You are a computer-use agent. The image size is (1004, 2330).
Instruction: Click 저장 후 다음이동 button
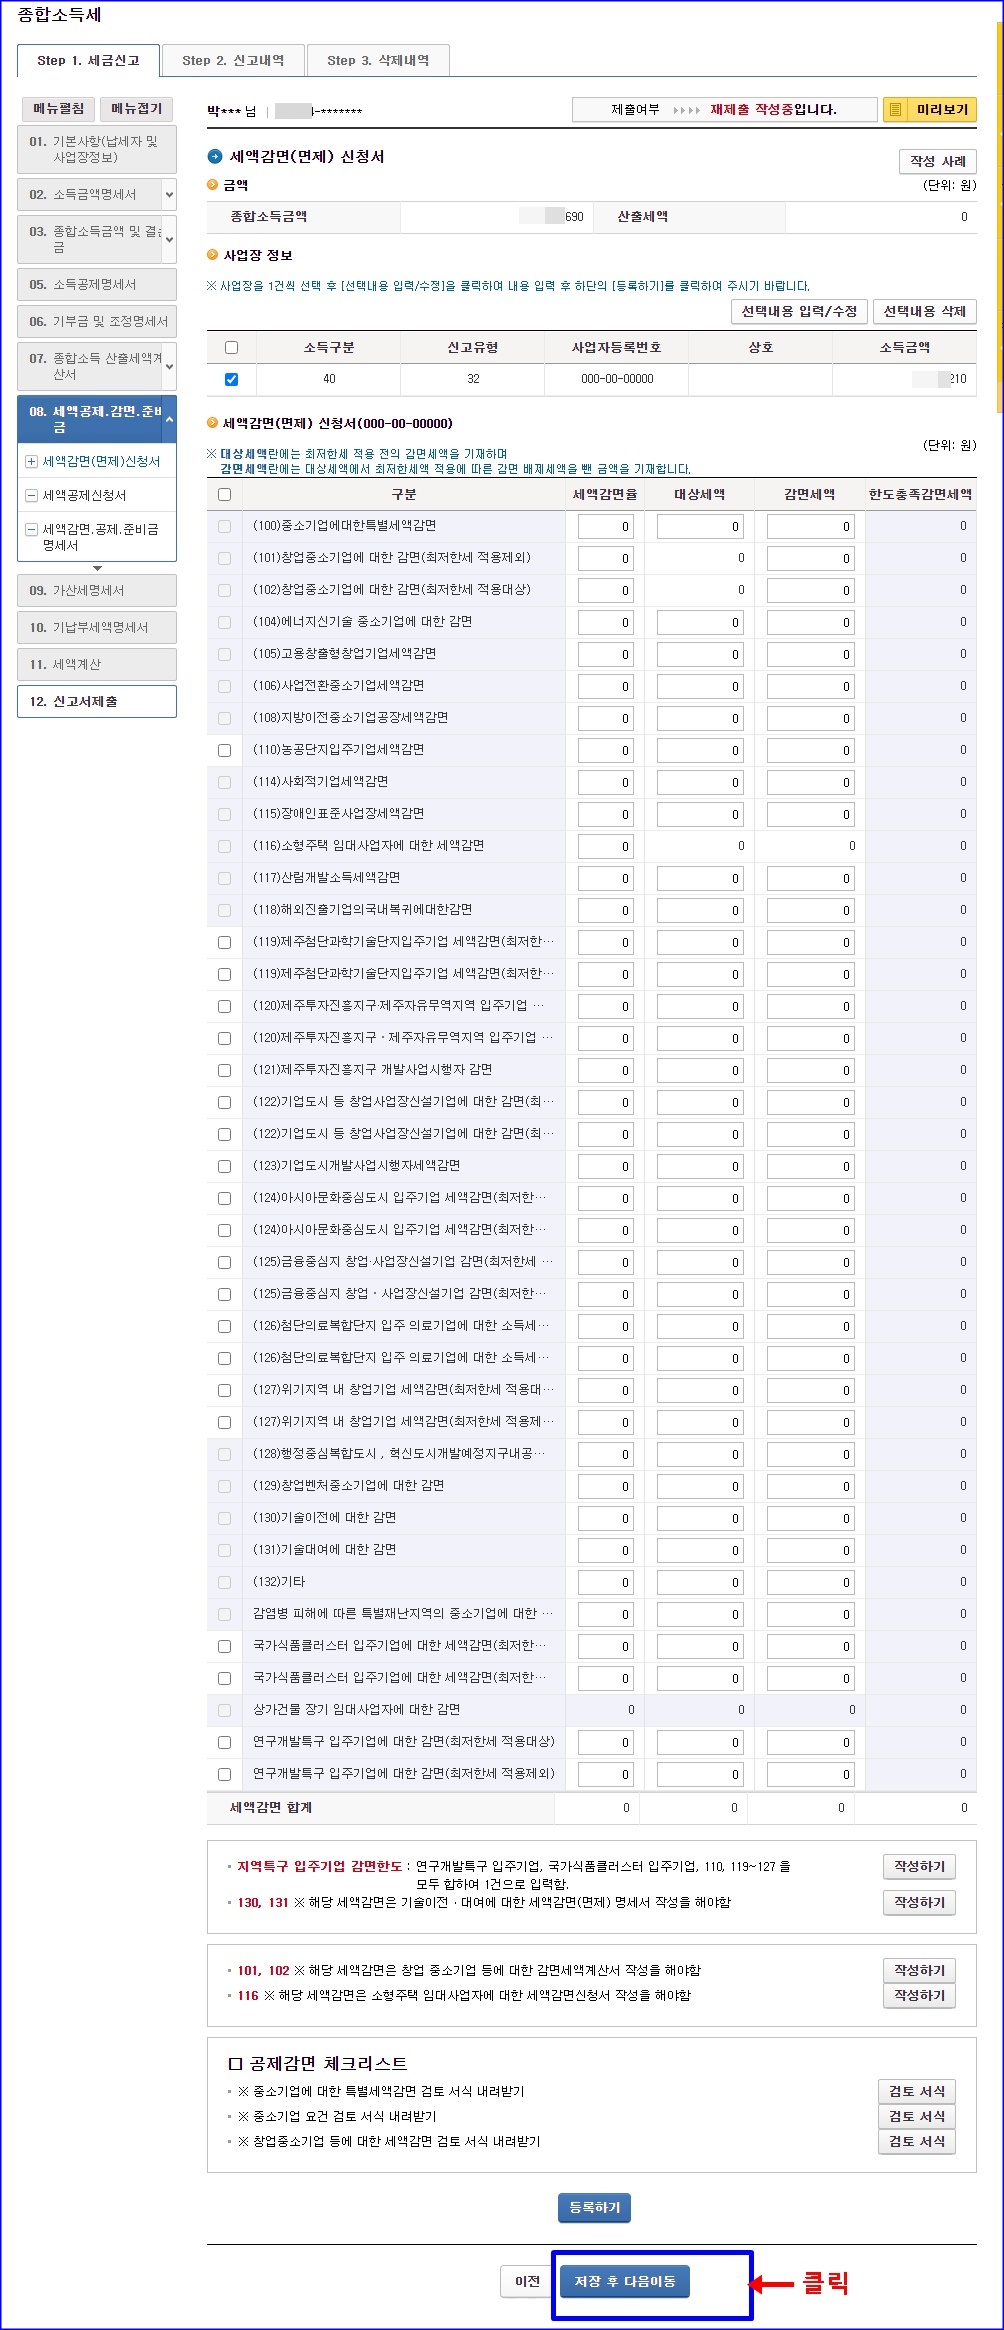(625, 2281)
